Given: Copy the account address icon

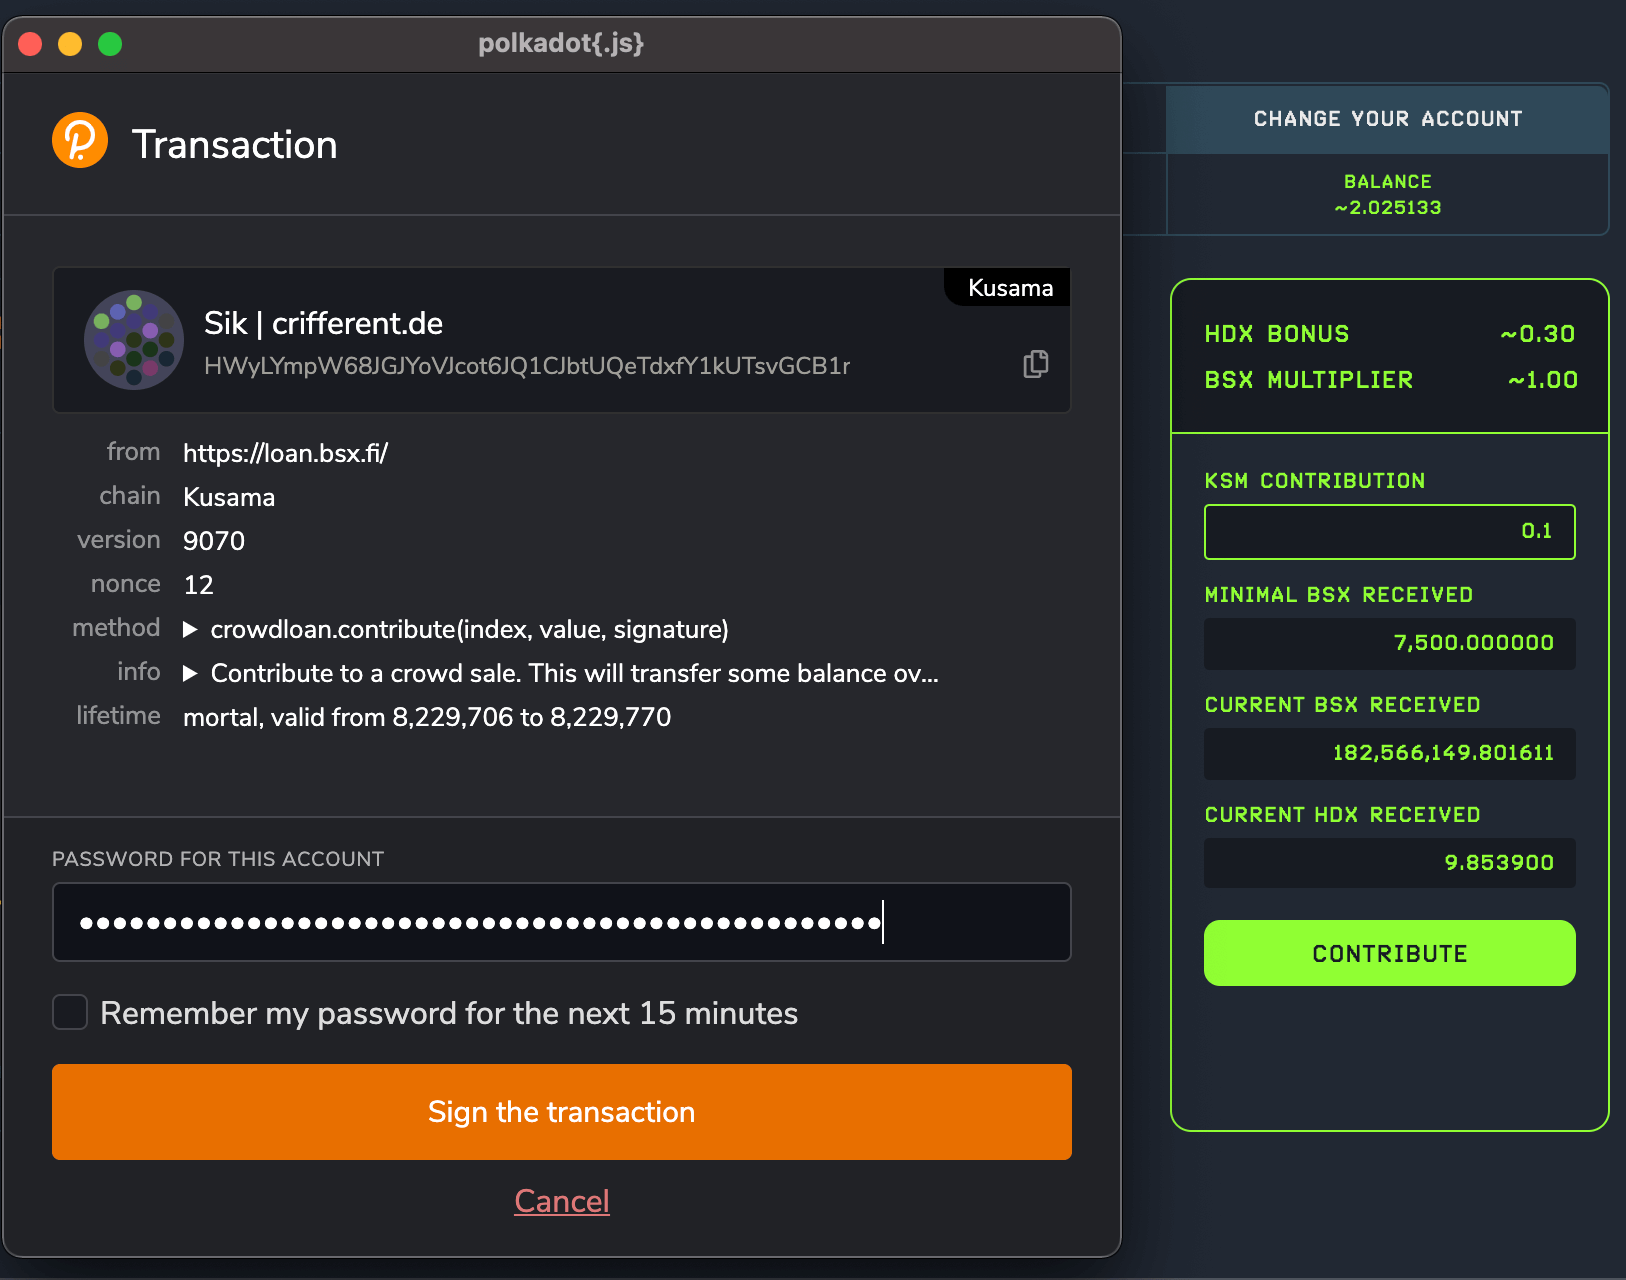Looking at the screenshot, I should [x=1036, y=364].
